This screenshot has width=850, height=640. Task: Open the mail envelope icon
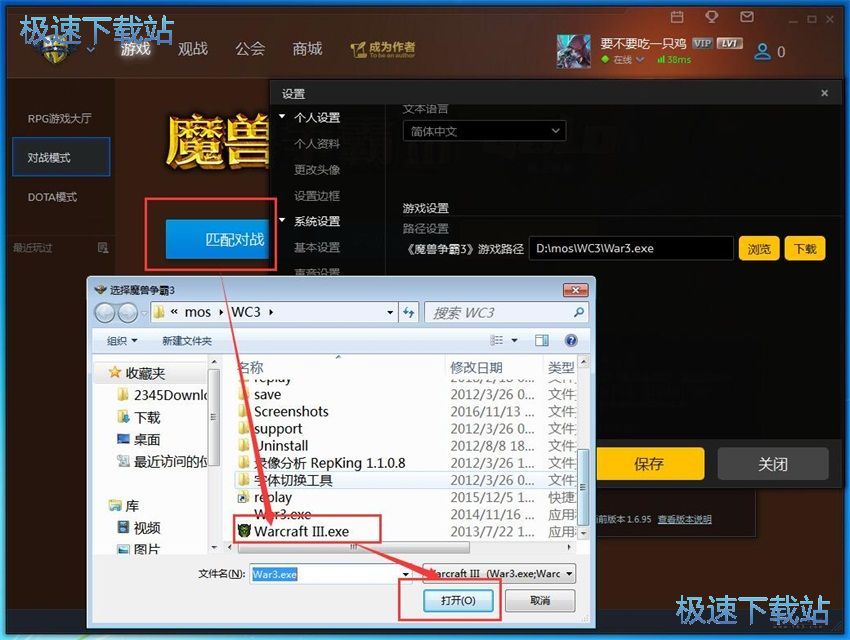(747, 17)
